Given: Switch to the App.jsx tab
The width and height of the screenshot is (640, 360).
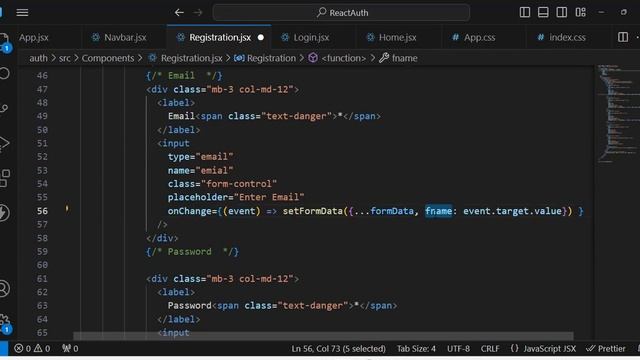Looking at the screenshot, I should pyautogui.click(x=33, y=38).
